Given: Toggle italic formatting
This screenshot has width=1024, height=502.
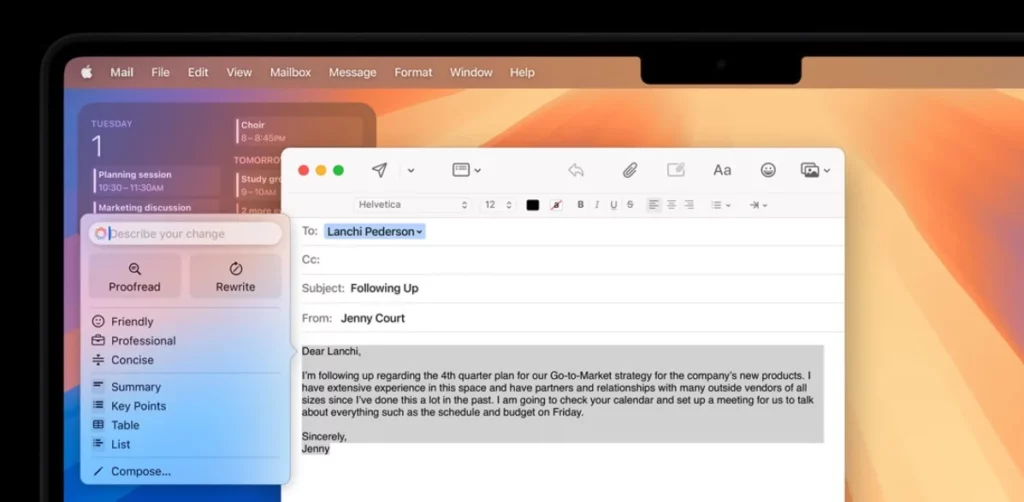Looking at the screenshot, I should pos(596,205).
